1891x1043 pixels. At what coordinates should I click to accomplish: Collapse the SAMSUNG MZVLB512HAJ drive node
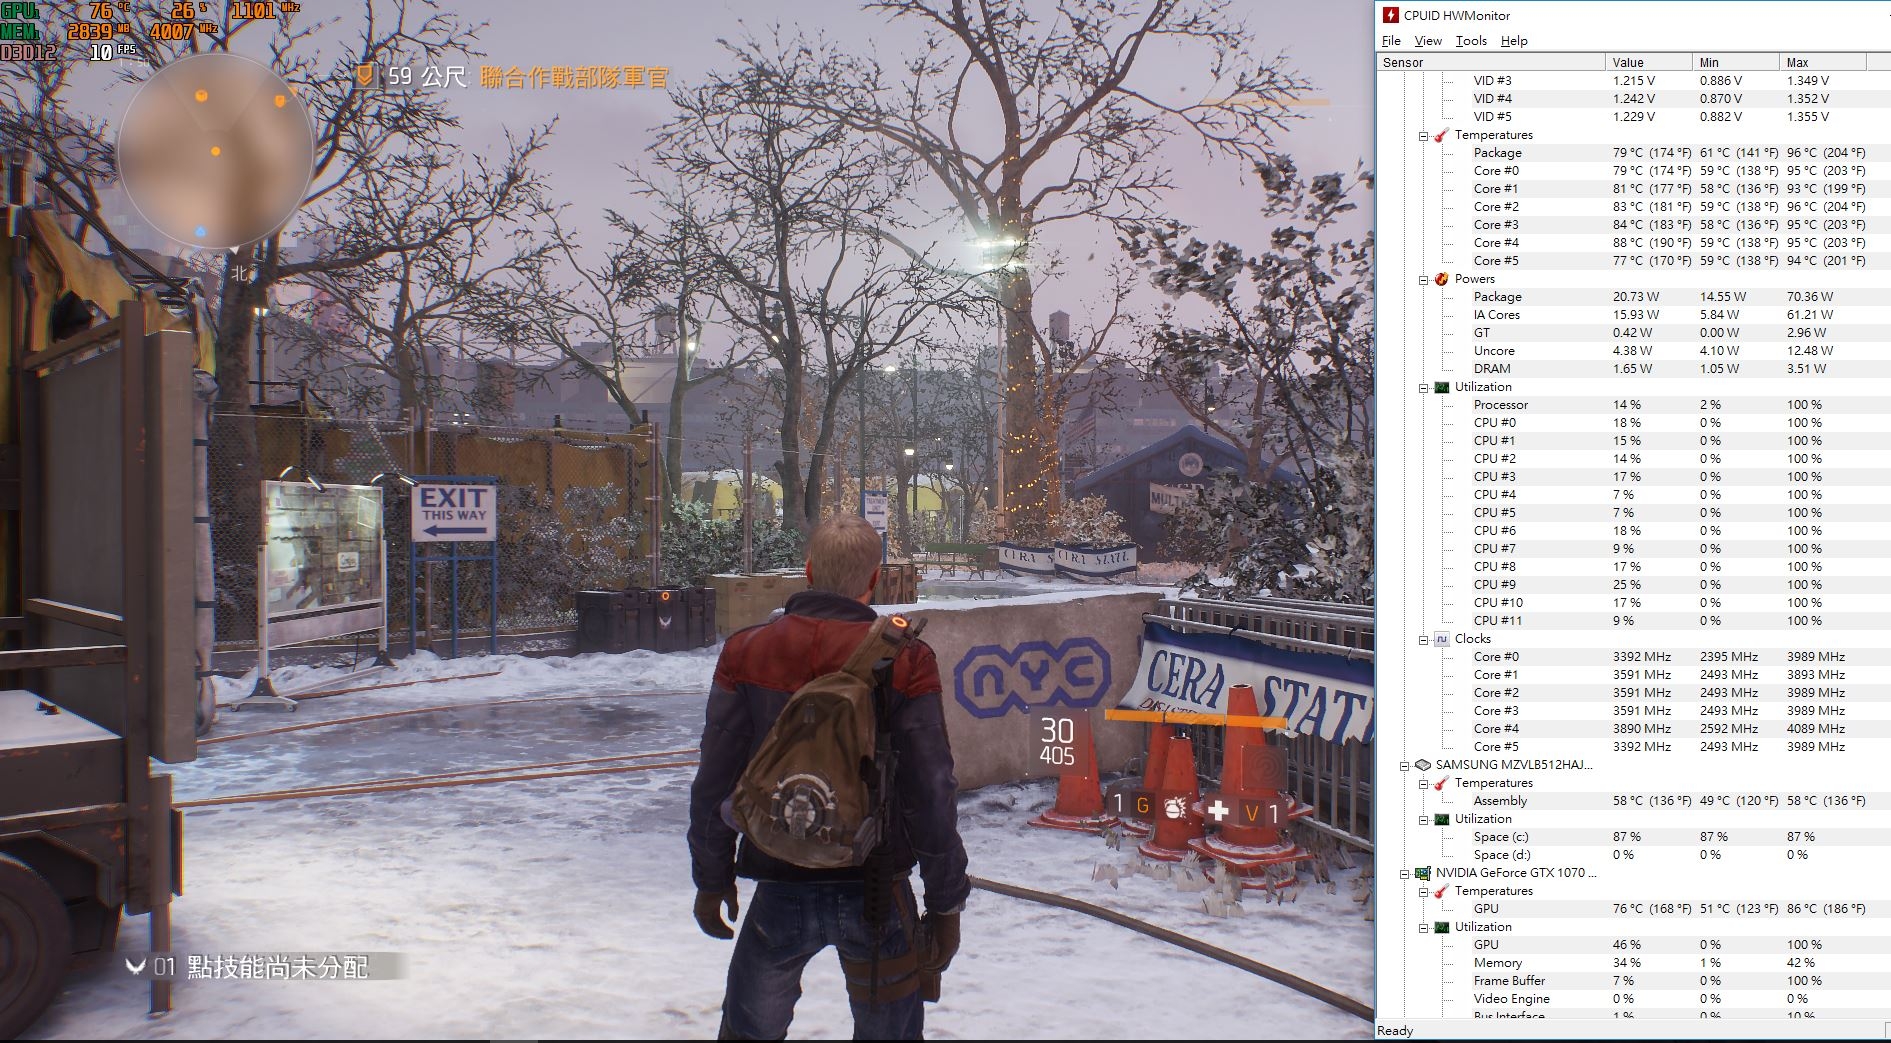pos(1405,766)
